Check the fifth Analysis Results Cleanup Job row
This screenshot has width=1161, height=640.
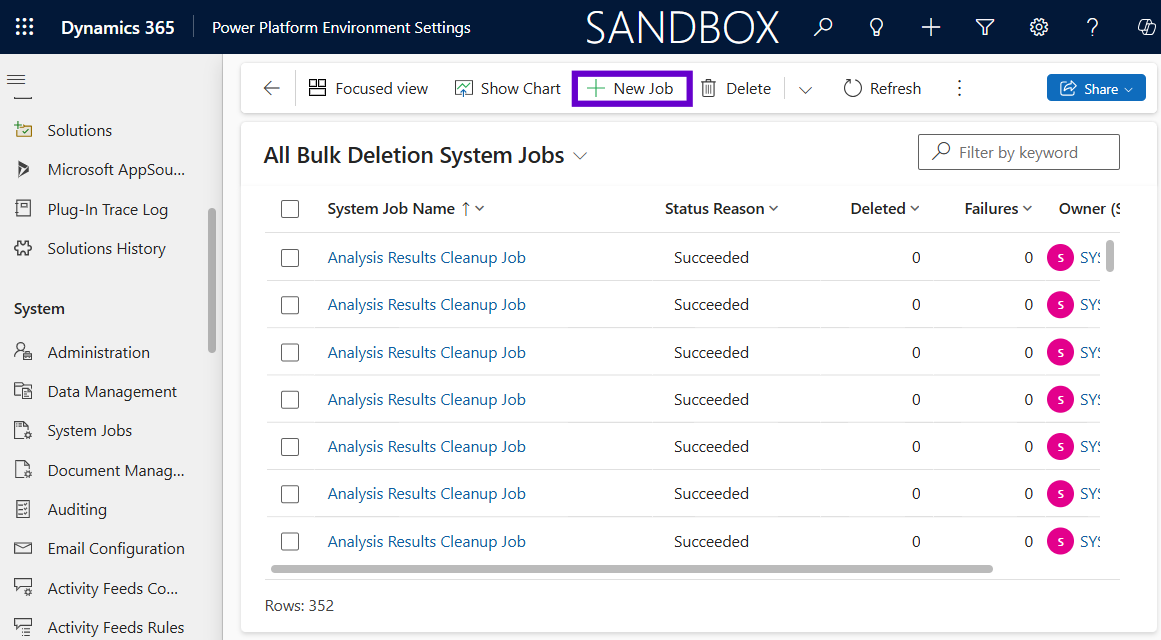pos(290,447)
